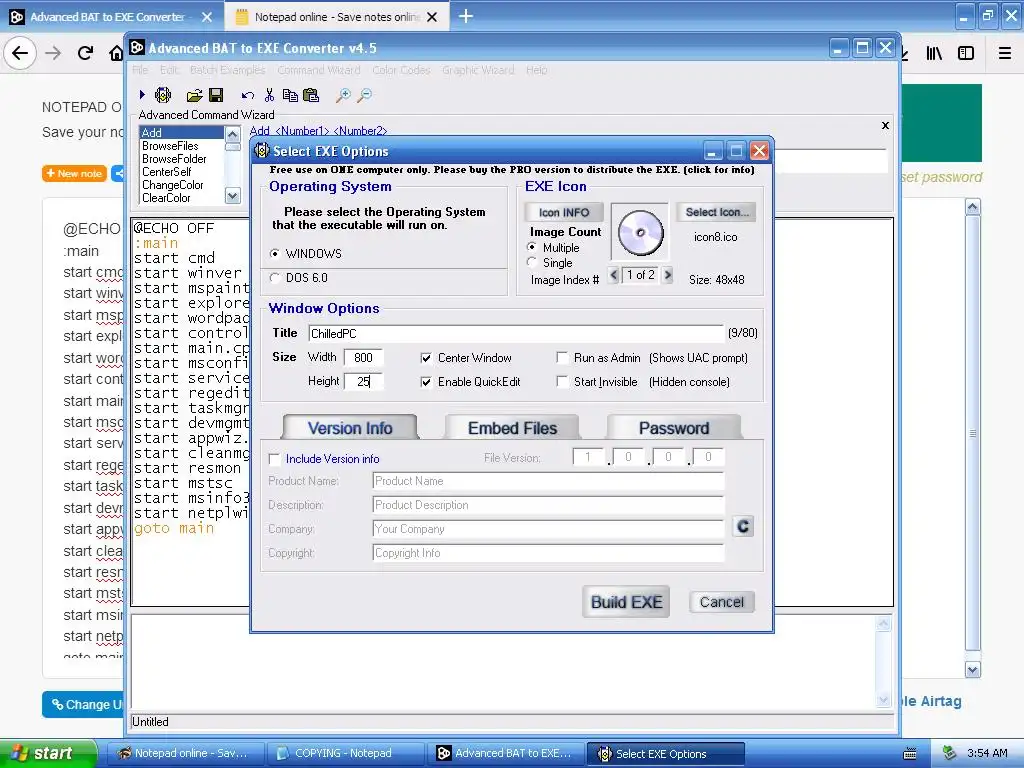Screen dimensions: 1024x768
Task: Click next image index arrow
Action: tap(667, 275)
